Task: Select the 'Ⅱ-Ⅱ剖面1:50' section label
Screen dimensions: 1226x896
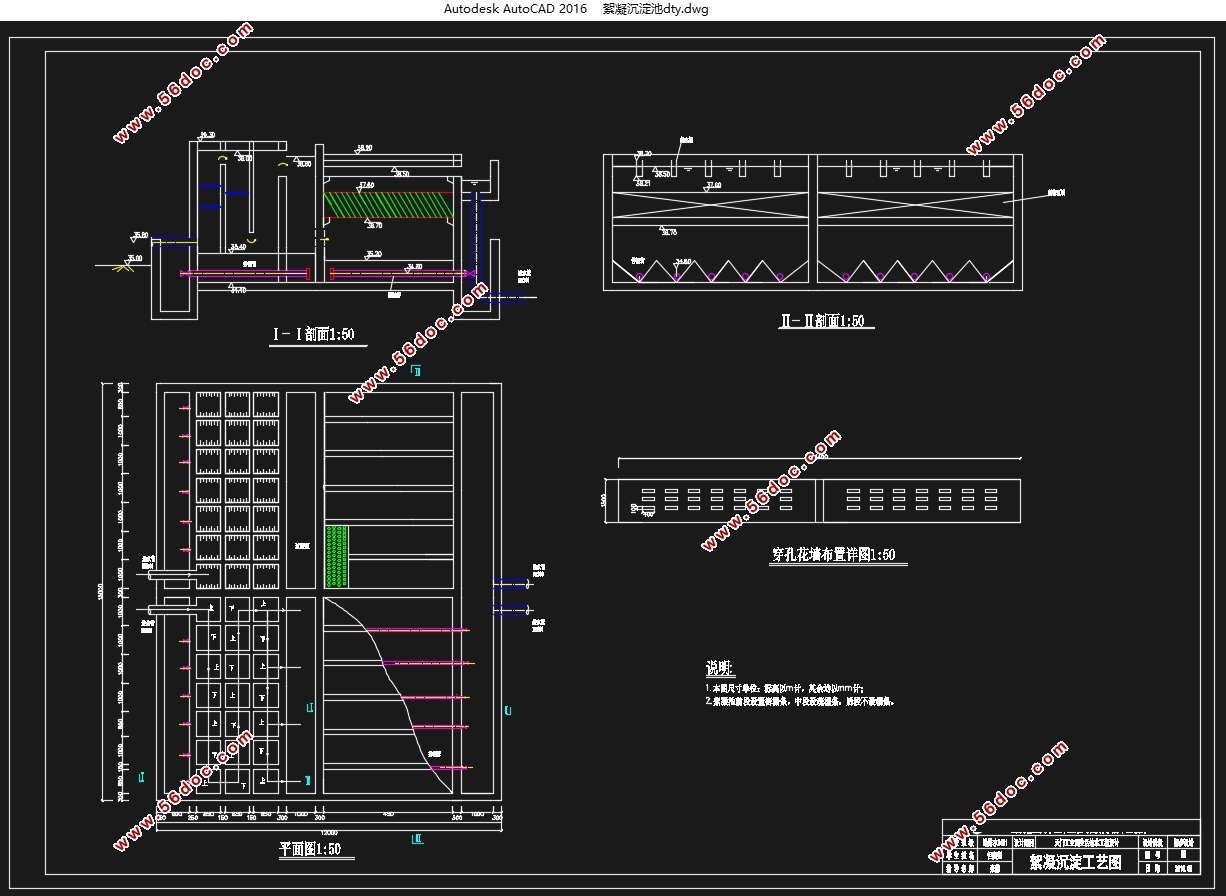Action: tap(821, 321)
